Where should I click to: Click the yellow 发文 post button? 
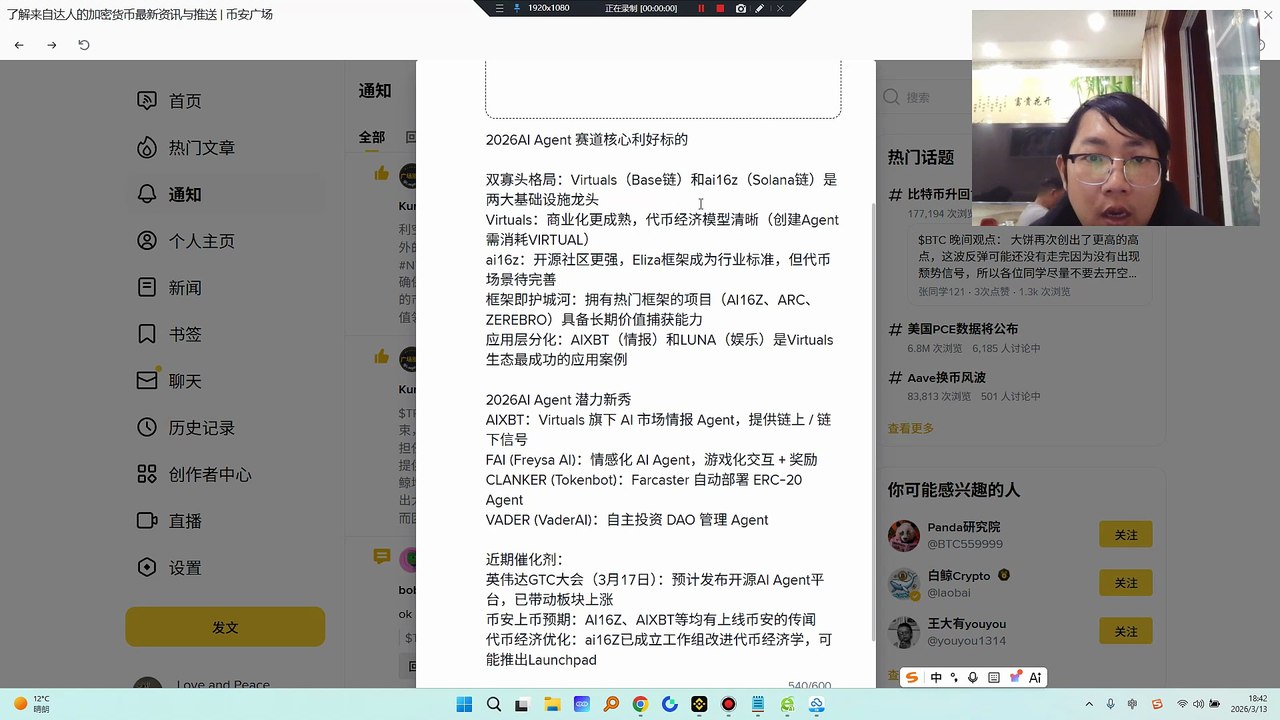225,627
